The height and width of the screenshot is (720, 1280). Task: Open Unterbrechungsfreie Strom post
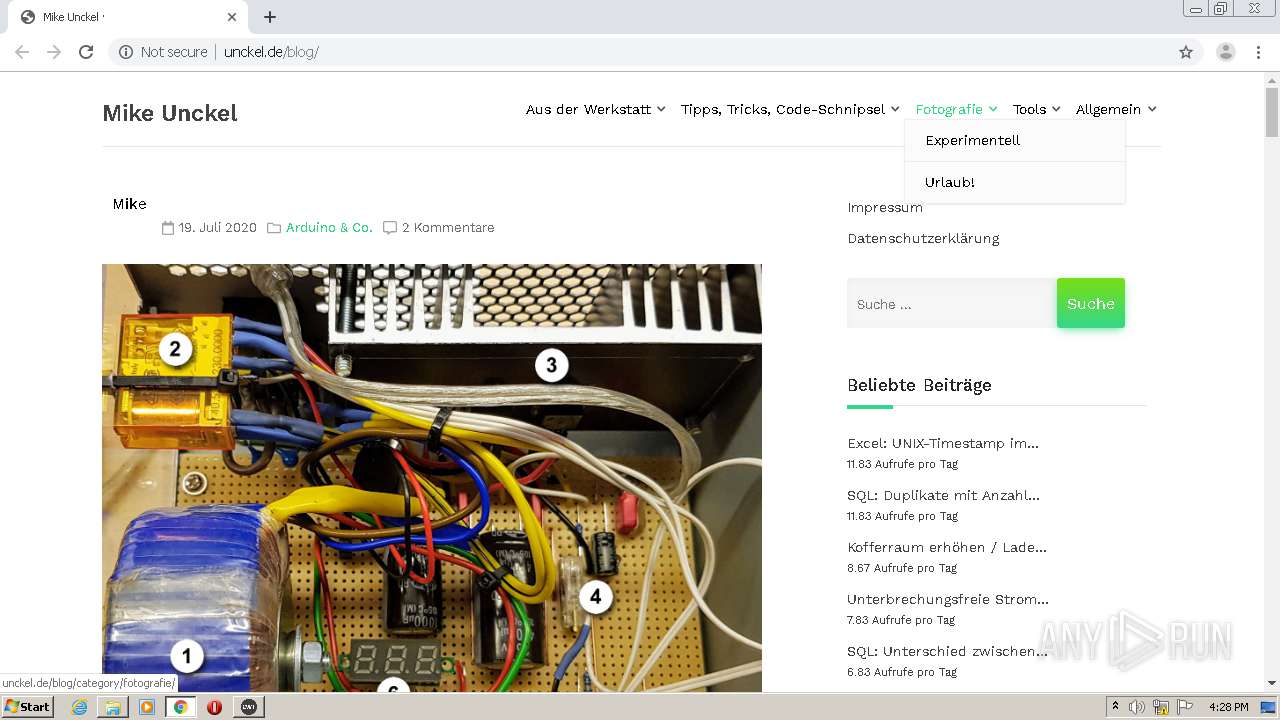pyautogui.click(x=948, y=599)
